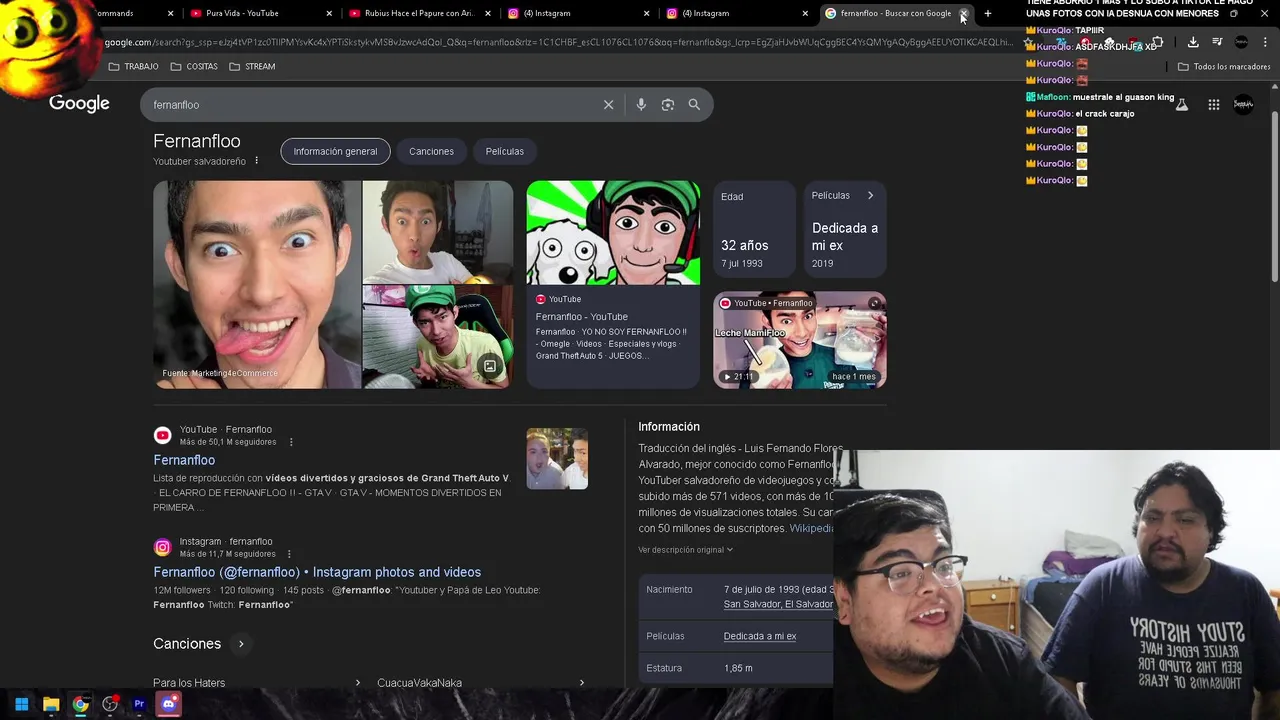This screenshot has width=1280, height=720.
Task: Open the Películas card arrow
Action: [x=870, y=196]
